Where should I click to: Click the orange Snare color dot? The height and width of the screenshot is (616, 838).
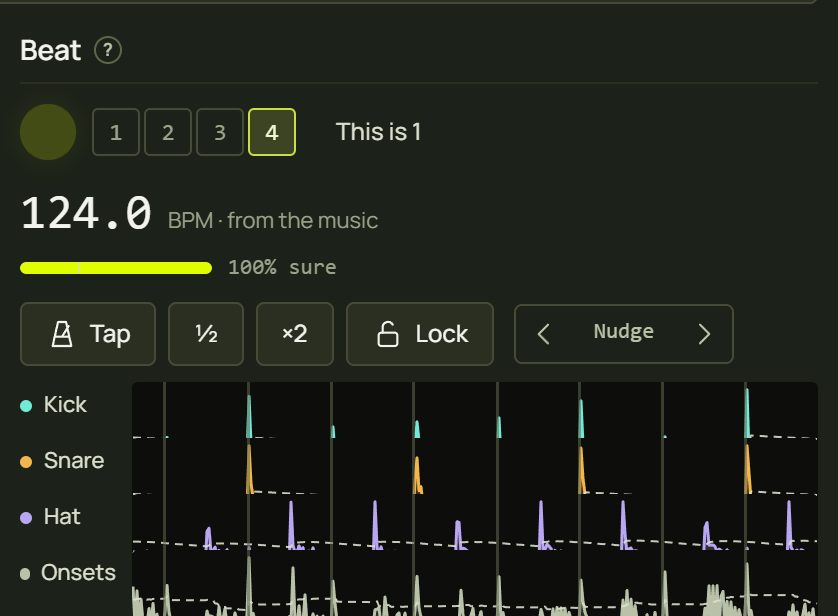(x=26, y=462)
